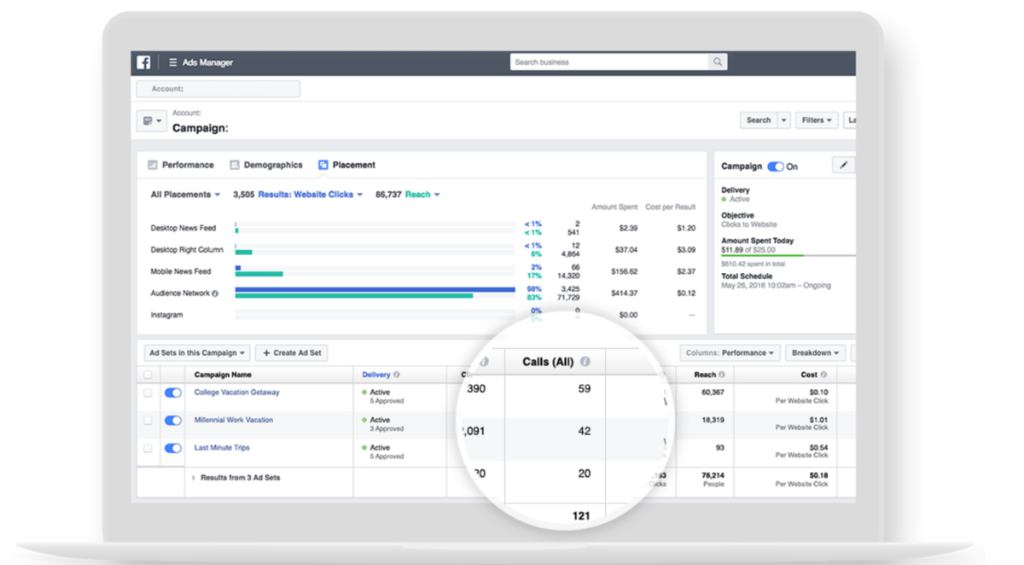This screenshot has height=565, width=1024.
Task: Click the Demographics tab icon
Action: tap(234, 165)
